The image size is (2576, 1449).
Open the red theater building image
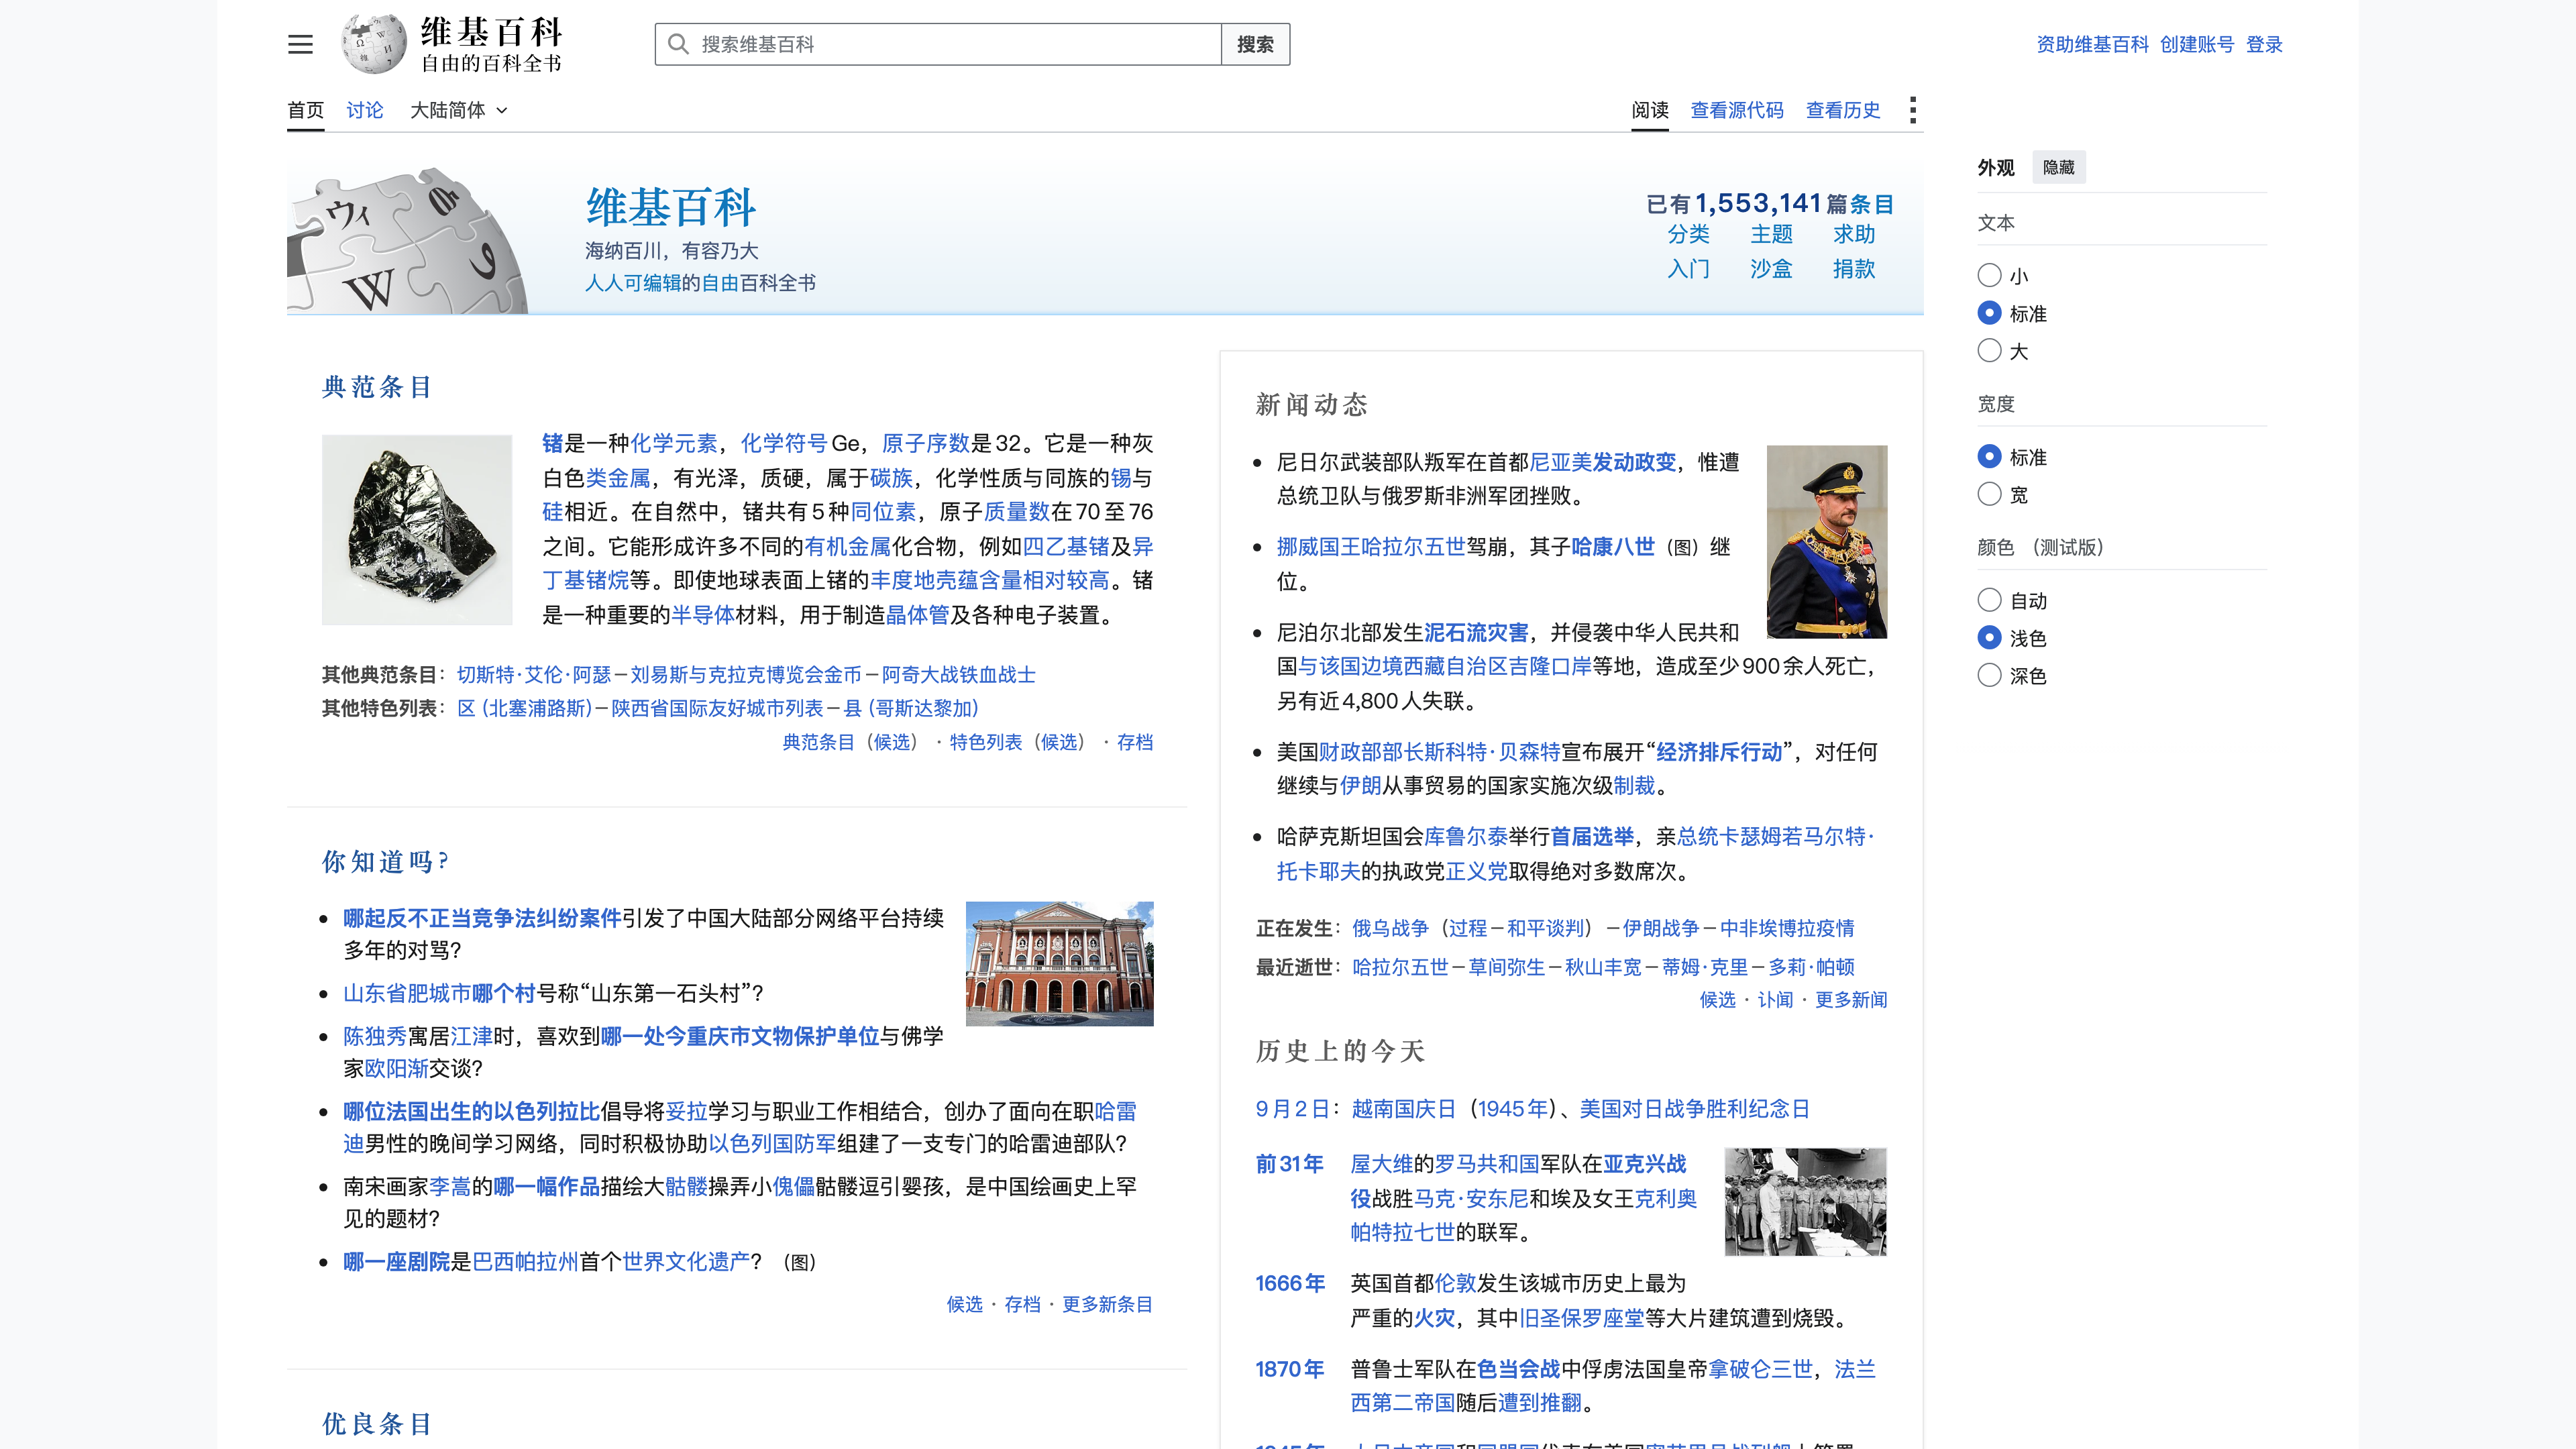pyautogui.click(x=1059, y=963)
